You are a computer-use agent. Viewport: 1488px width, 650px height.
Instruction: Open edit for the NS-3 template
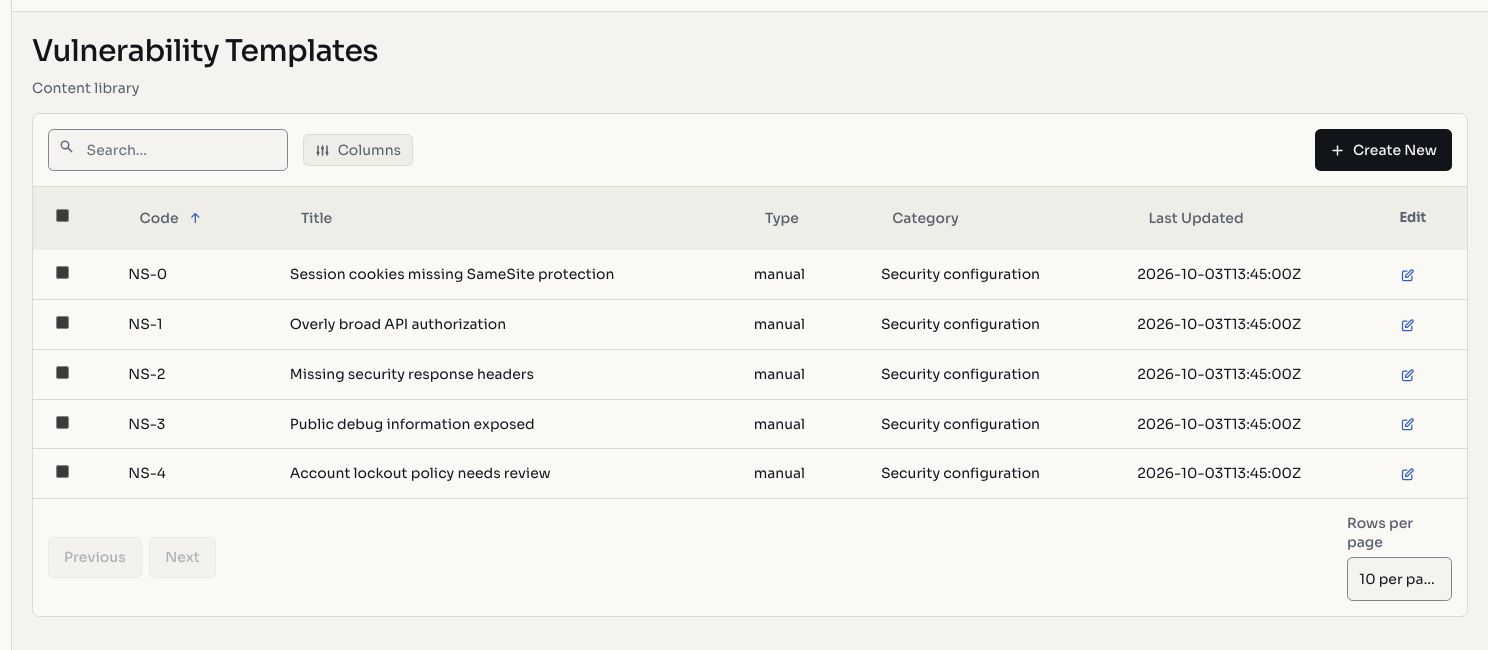click(1407, 424)
